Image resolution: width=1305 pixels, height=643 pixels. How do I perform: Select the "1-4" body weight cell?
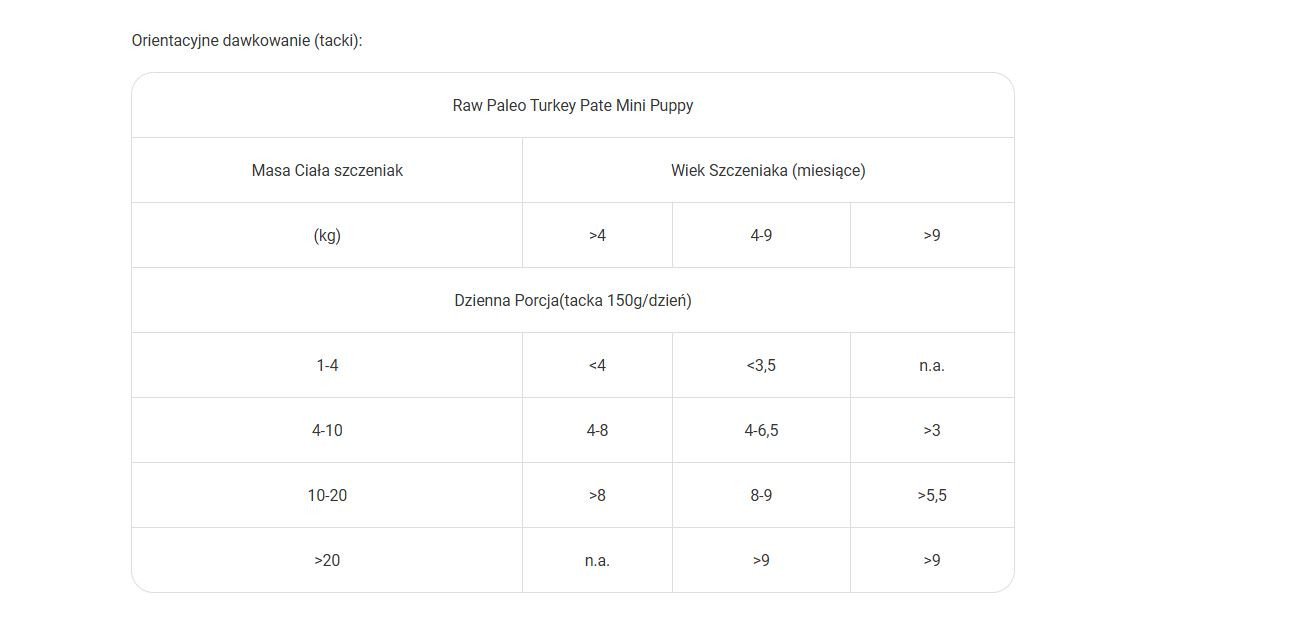pyautogui.click(x=327, y=365)
